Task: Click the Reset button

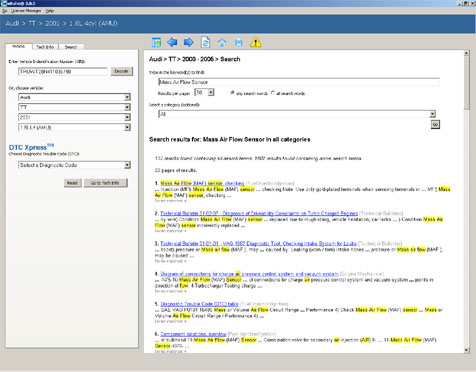Action: point(73,183)
